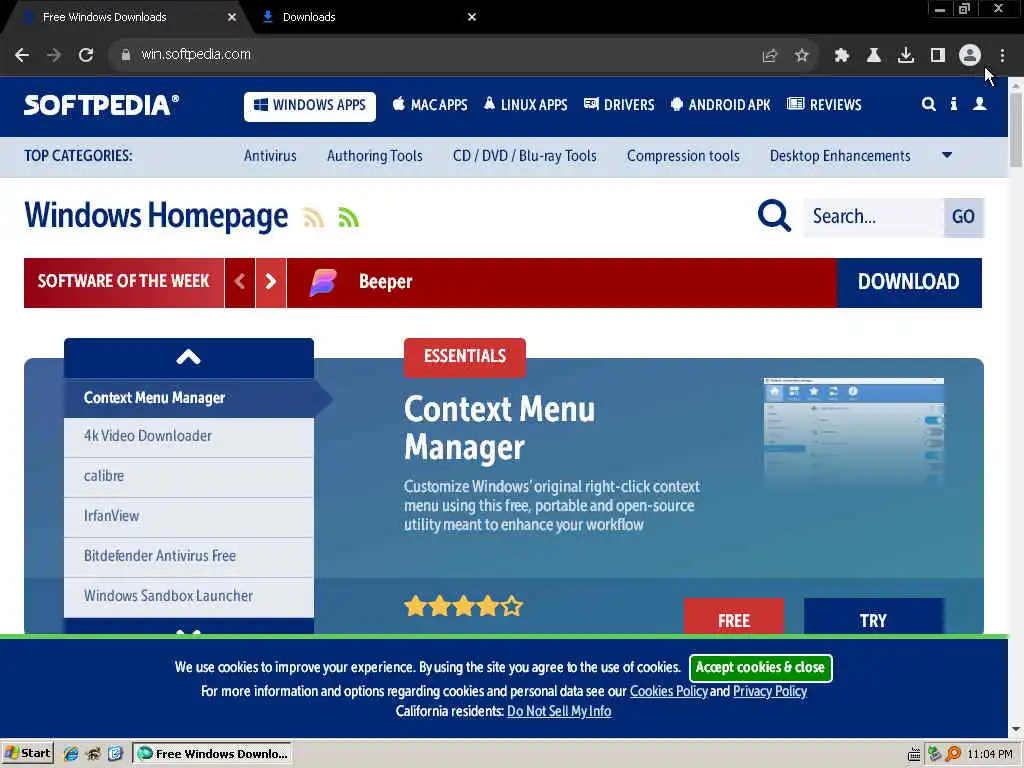Open the Windows Apps section
This screenshot has height=768, width=1024.
point(310,106)
